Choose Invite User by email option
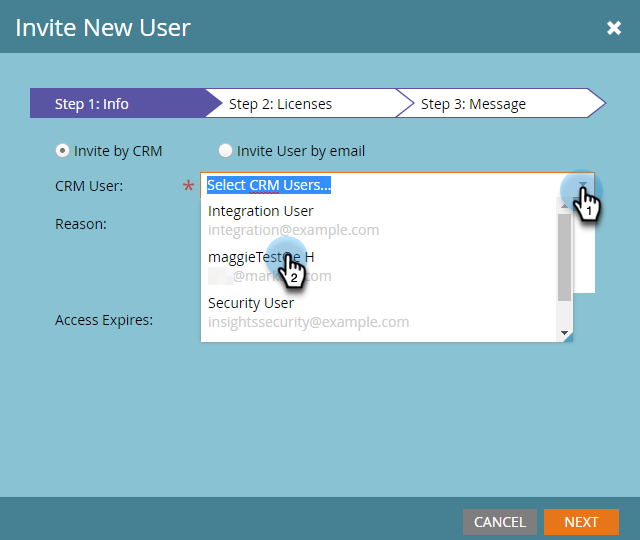This screenshot has height=540, width=640. [225, 151]
